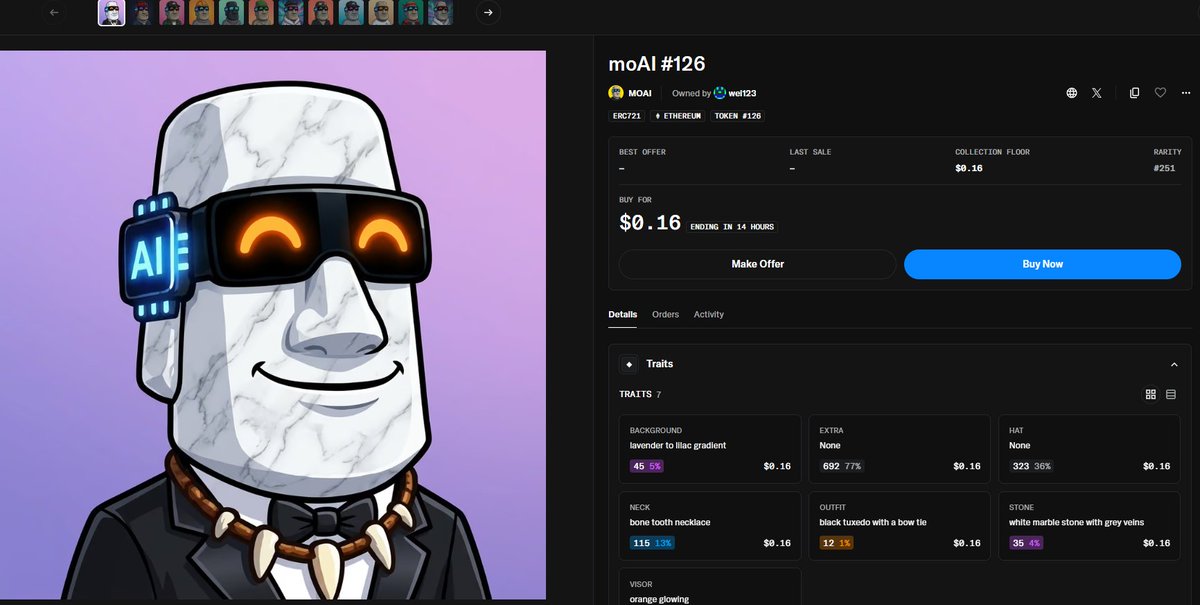Open owner wei123 profile link
Screen dimensions: 1200x605
(742, 93)
